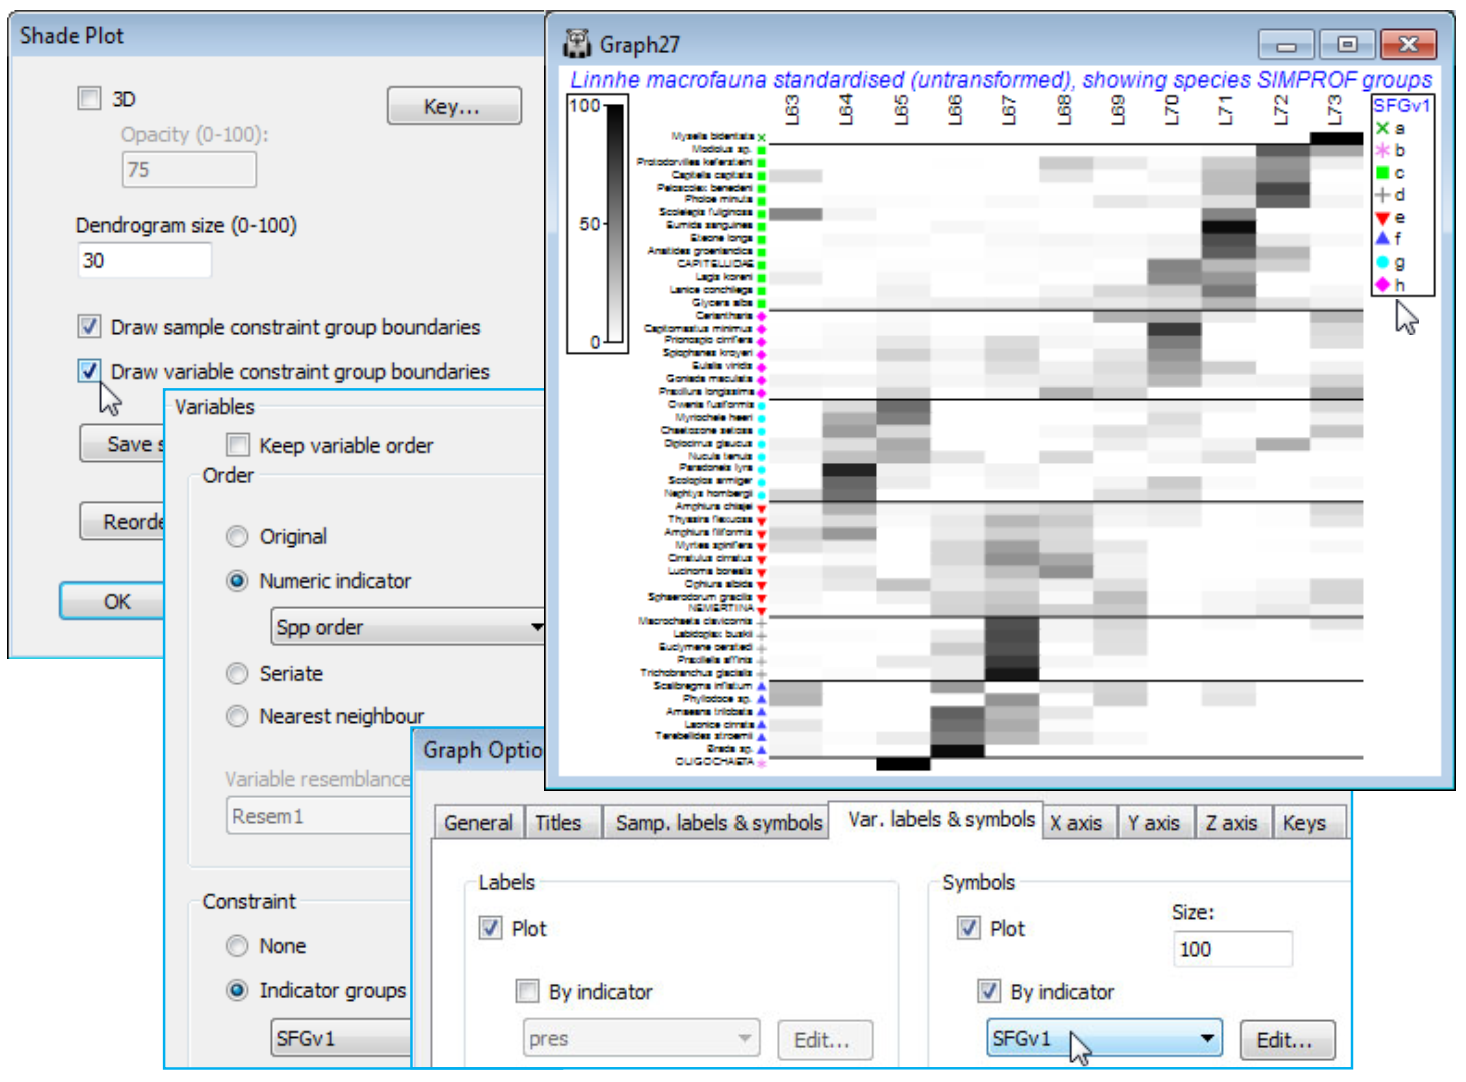Click the Opacity value field
Viewport: 1466px width, 1082px height.
189,169
